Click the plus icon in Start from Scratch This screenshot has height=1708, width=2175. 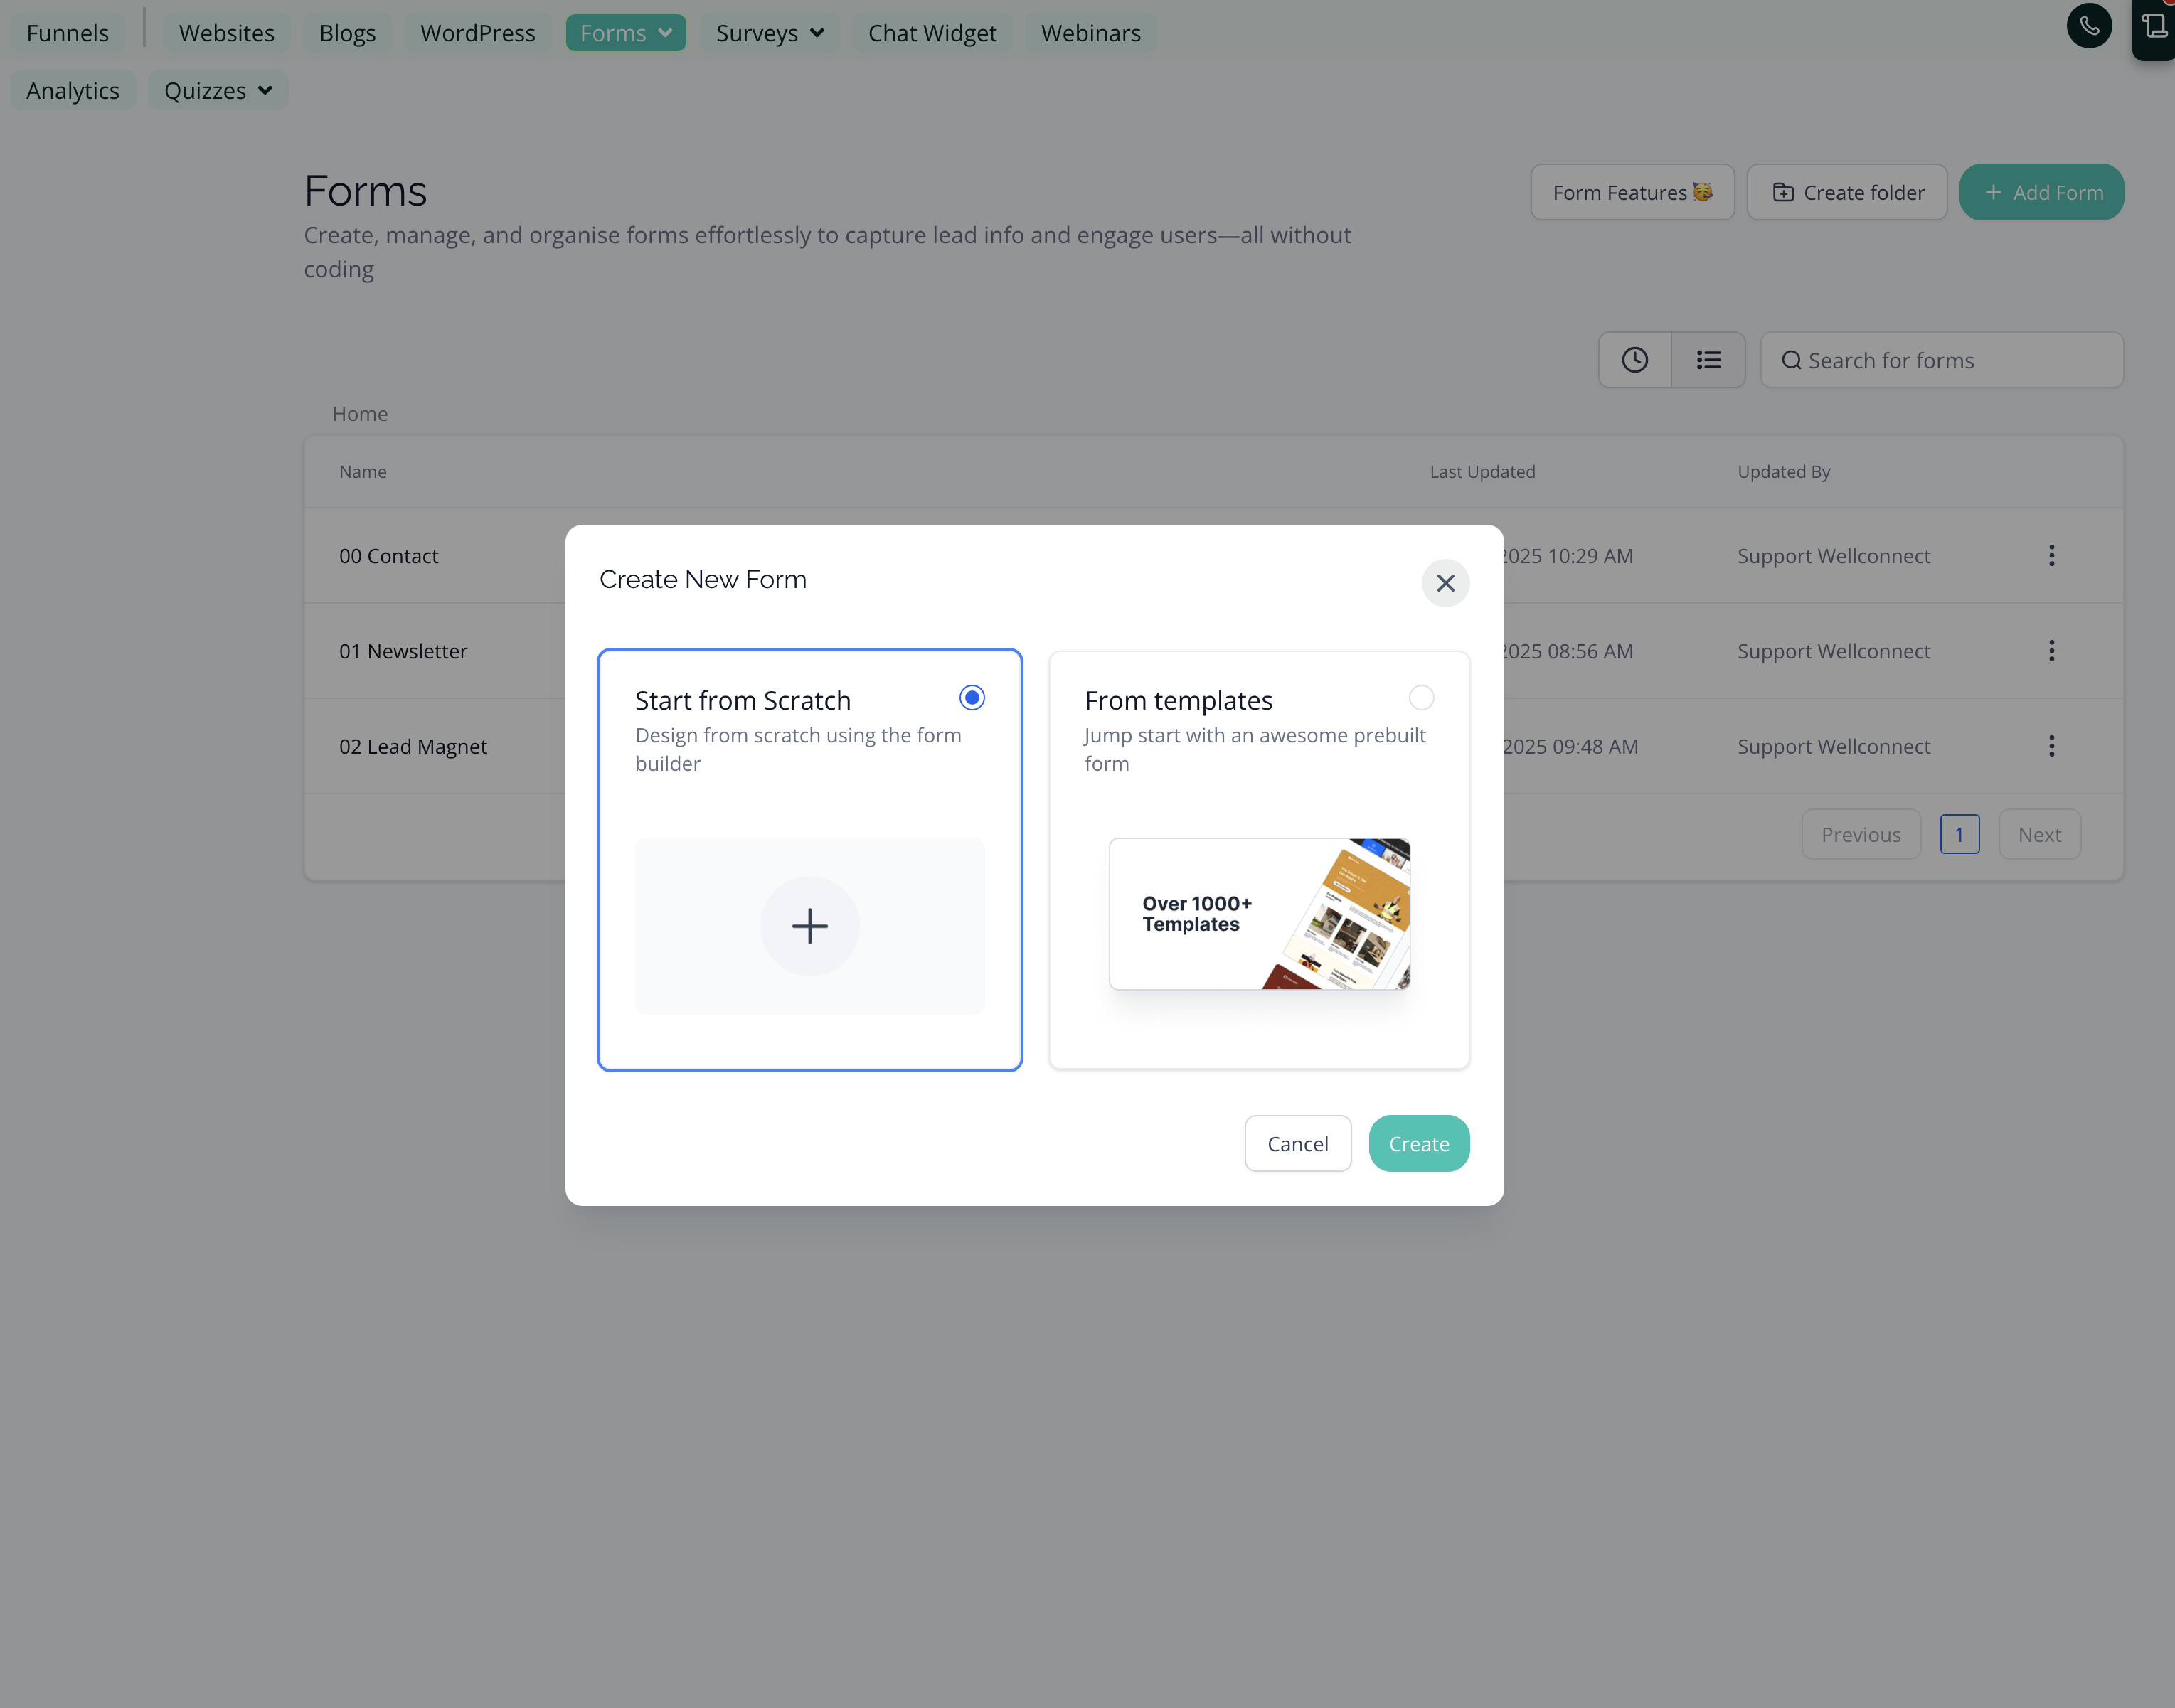click(809, 926)
